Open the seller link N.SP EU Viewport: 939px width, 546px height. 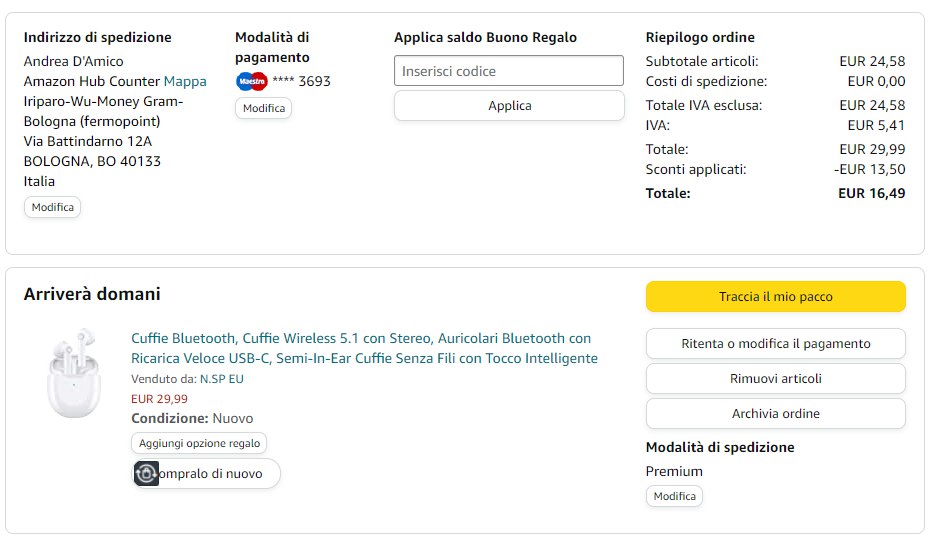(x=220, y=379)
